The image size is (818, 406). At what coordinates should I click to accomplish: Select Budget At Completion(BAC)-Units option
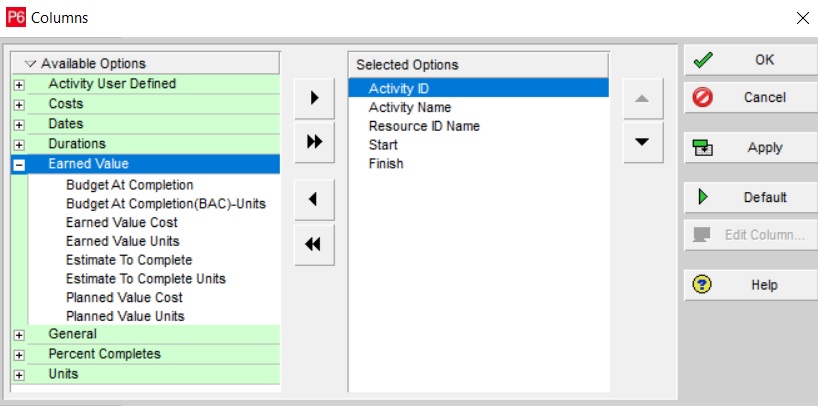[x=166, y=204]
